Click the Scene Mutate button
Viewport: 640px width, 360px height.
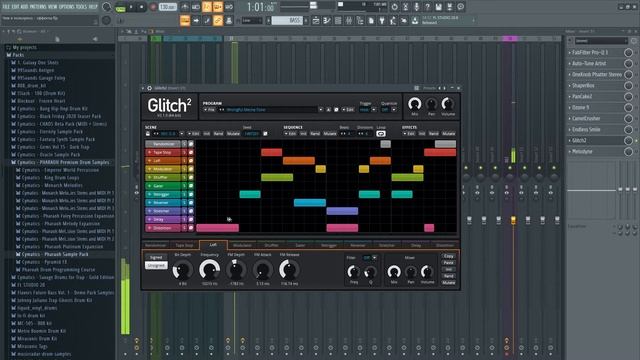(x=233, y=134)
